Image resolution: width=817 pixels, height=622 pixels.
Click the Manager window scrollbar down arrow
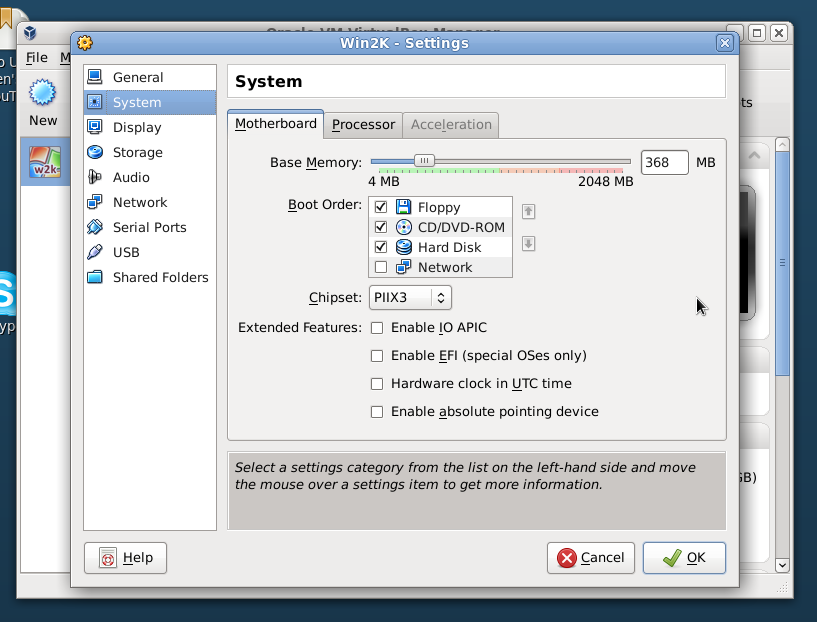click(x=782, y=565)
